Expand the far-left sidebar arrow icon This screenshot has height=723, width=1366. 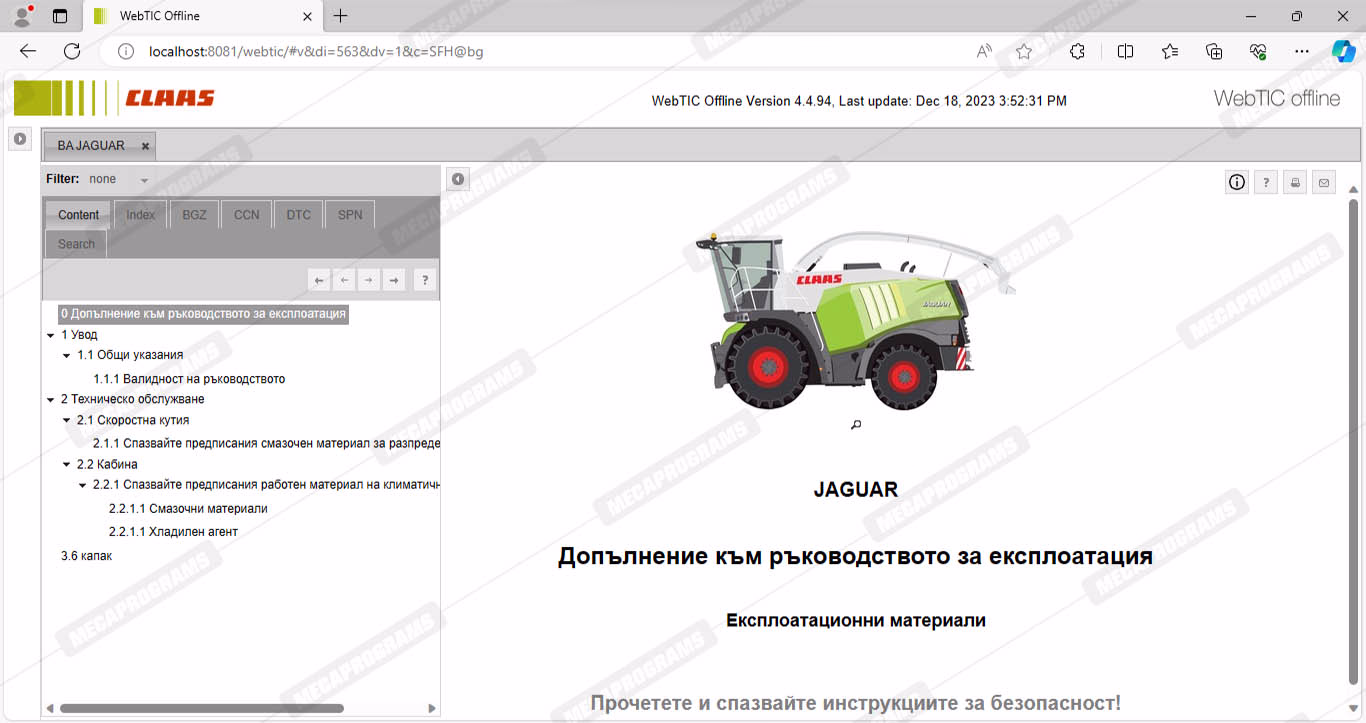19,139
